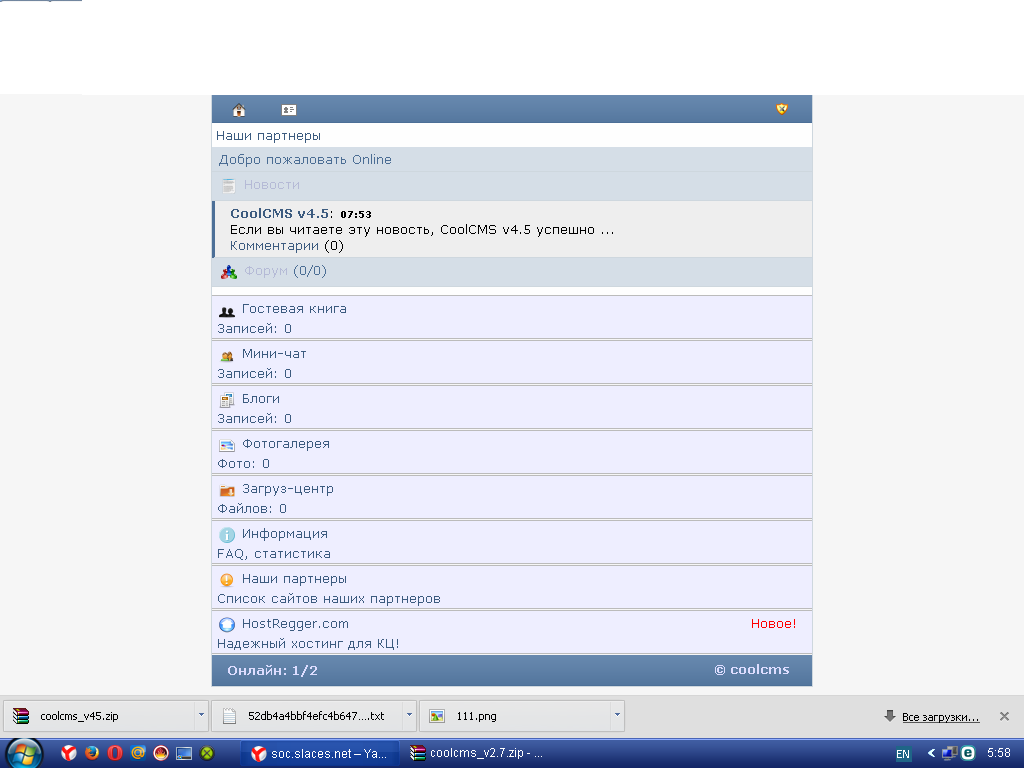The width and height of the screenshot is (1024, 768).
Task: Open Комментарии for the news item
Action: (x=274, y=245)
